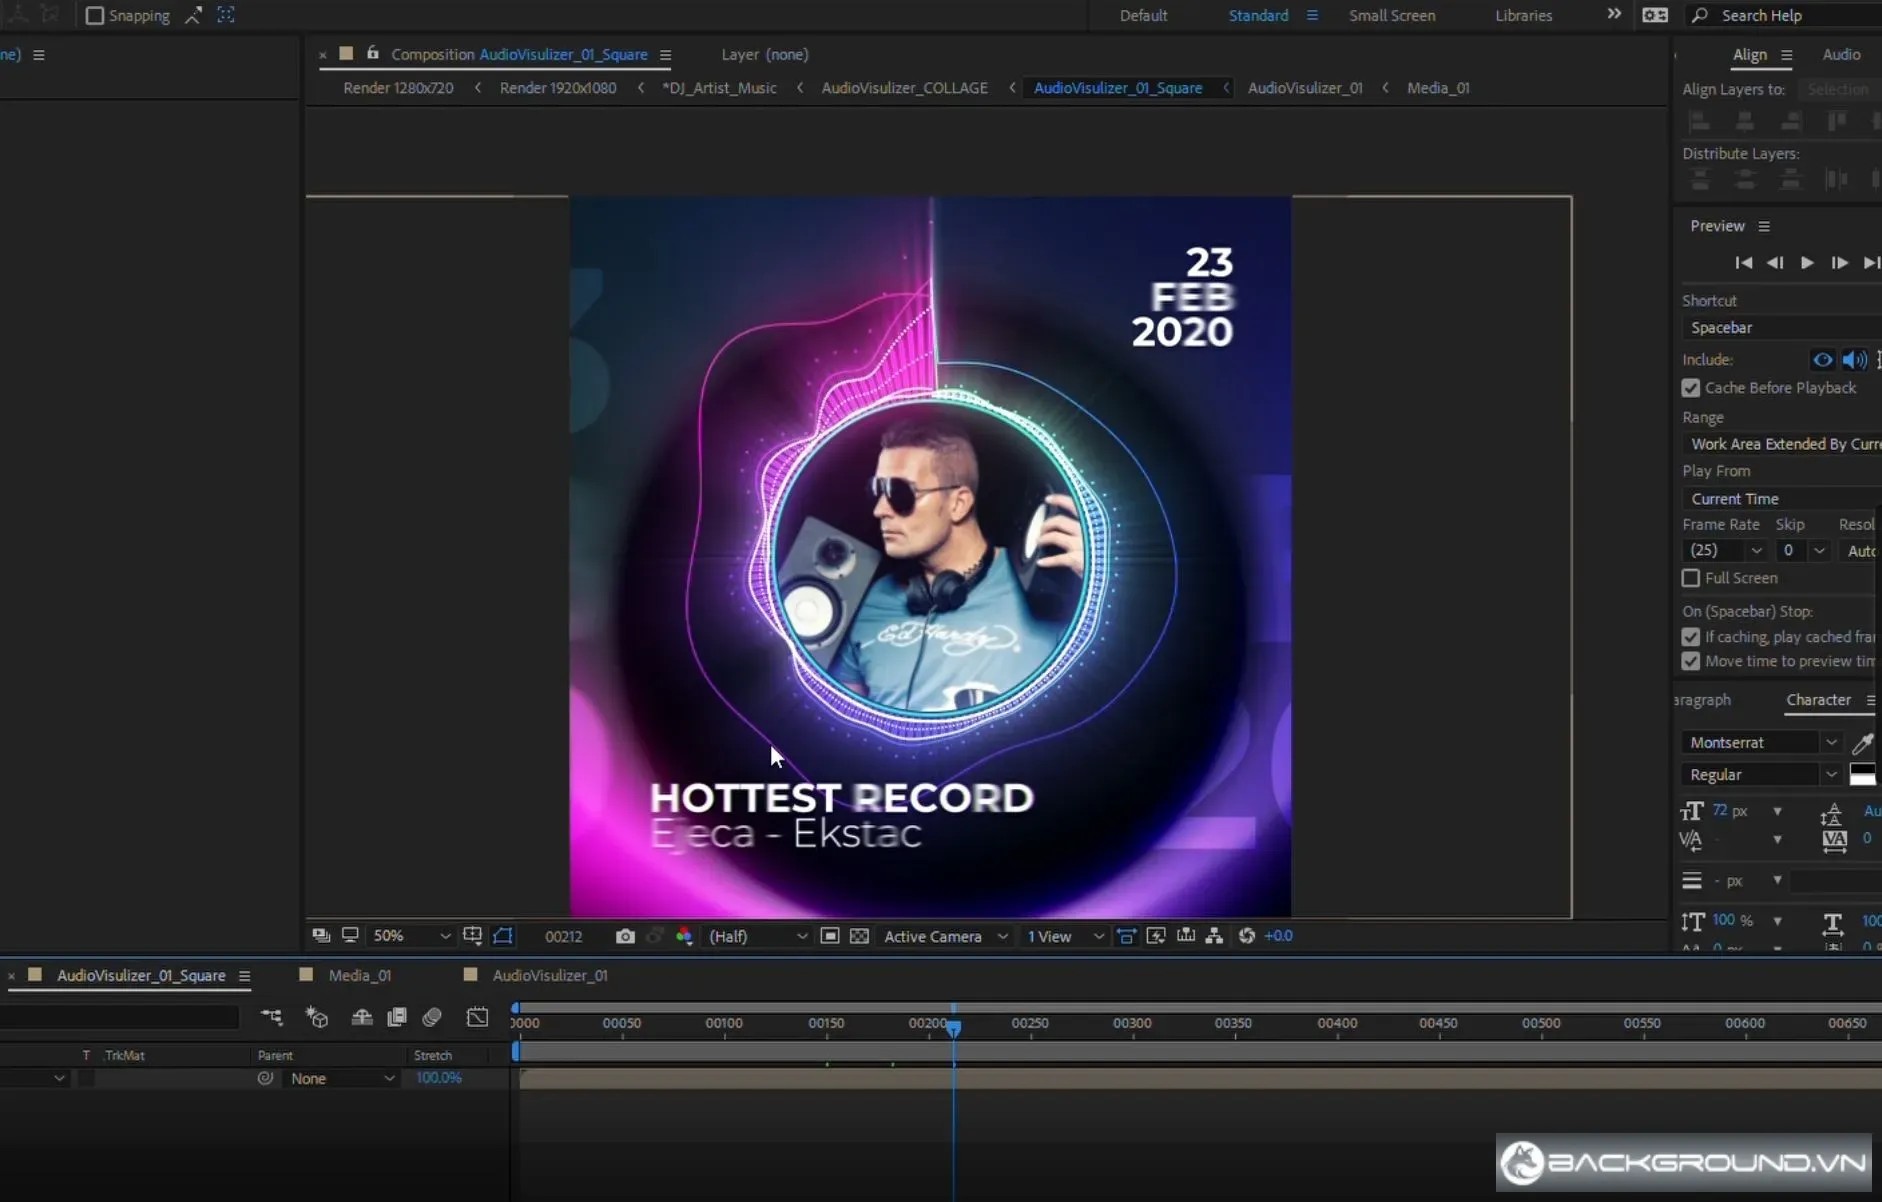This screenshot has width=1882, height=1202.
Task: Open the Align panel menu icon
Action: click(x=1786, y=55)
